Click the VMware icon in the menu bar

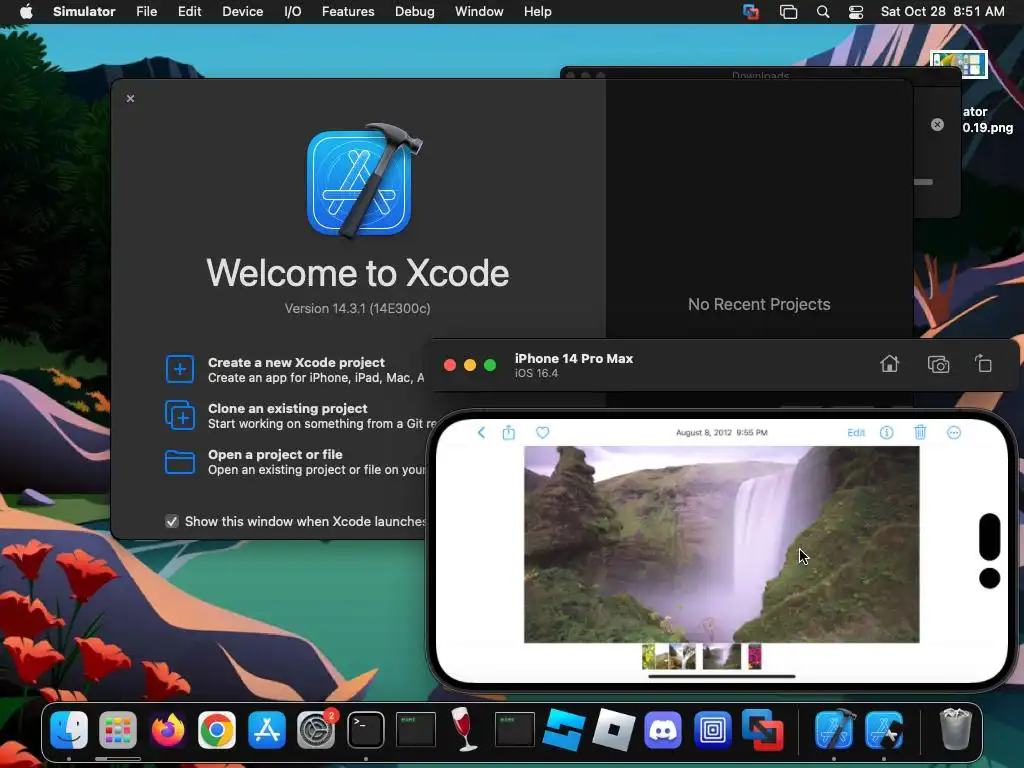(x=751, y=12)
